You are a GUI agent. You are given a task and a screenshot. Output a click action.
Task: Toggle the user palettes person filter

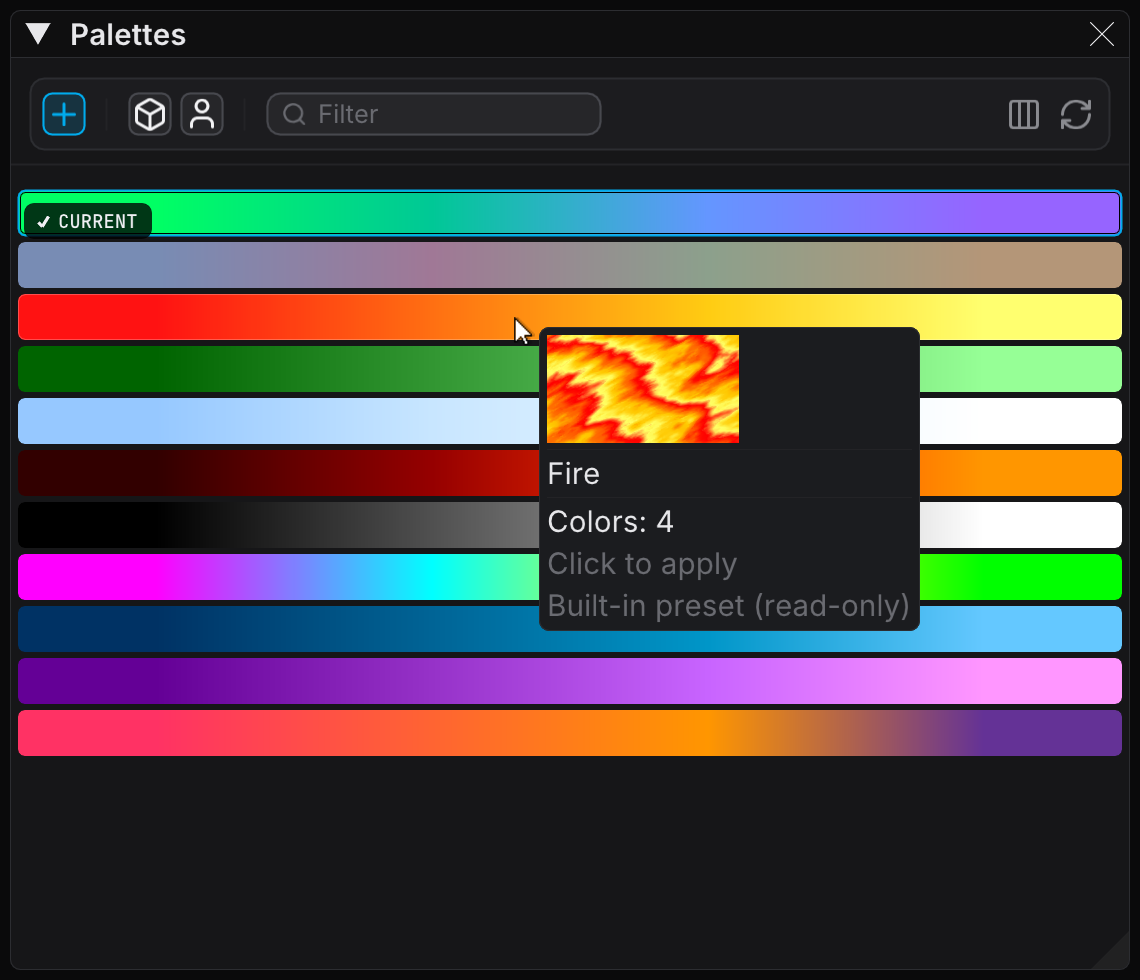click(x=202, y=114)
